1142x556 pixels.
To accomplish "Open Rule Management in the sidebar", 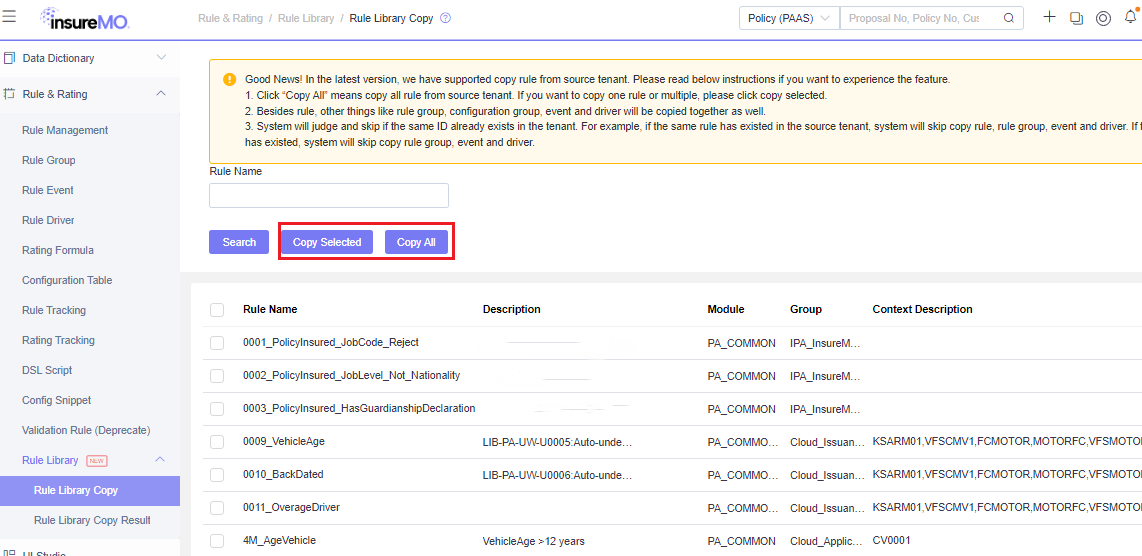I will (65, 130).
